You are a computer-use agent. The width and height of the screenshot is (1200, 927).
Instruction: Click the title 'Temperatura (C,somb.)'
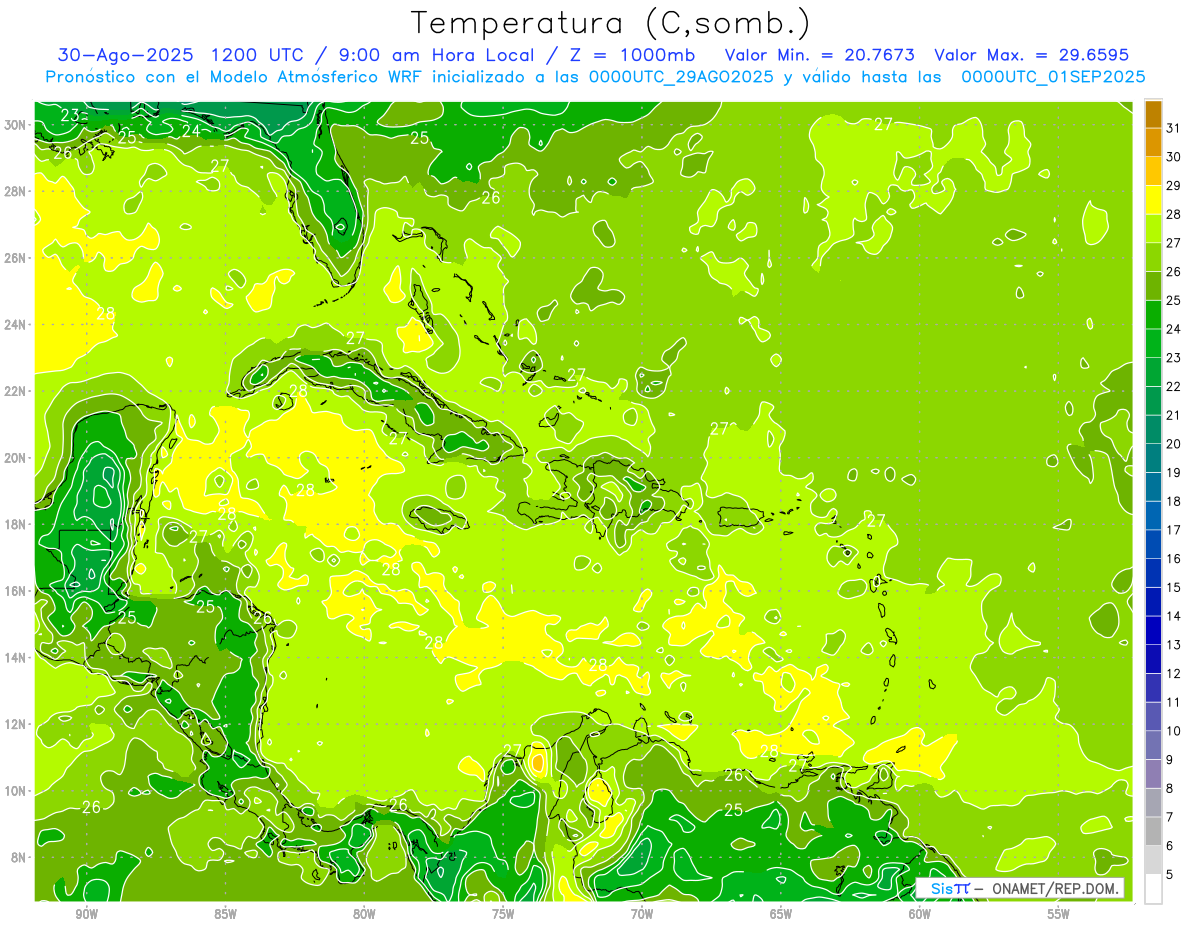(610, 23)
